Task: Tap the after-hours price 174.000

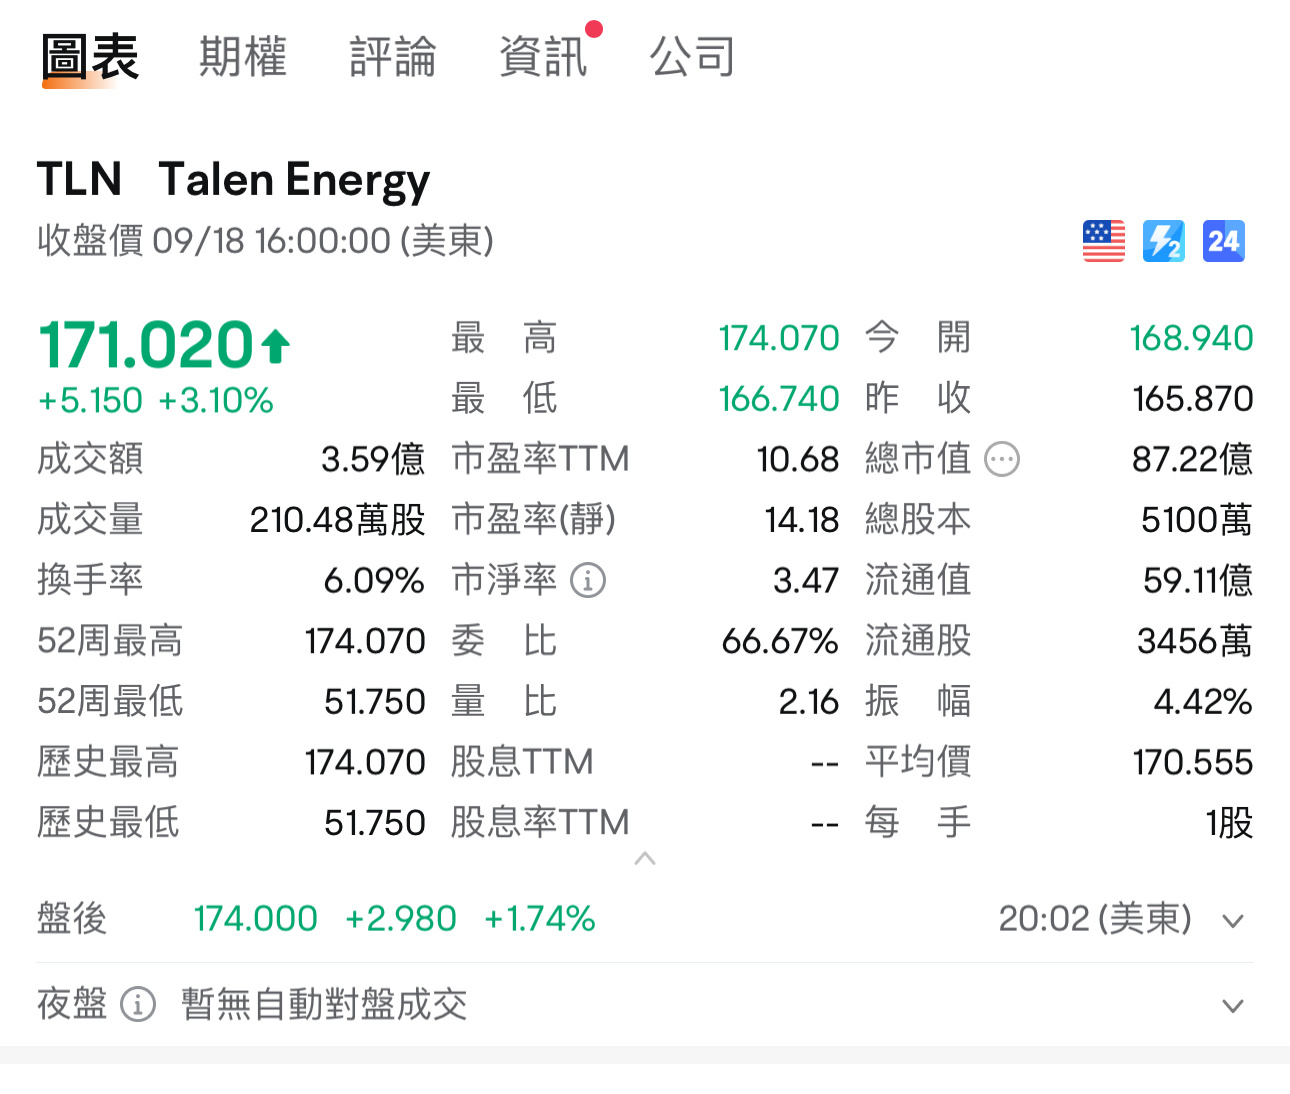Action: click(x=256, y=919)
